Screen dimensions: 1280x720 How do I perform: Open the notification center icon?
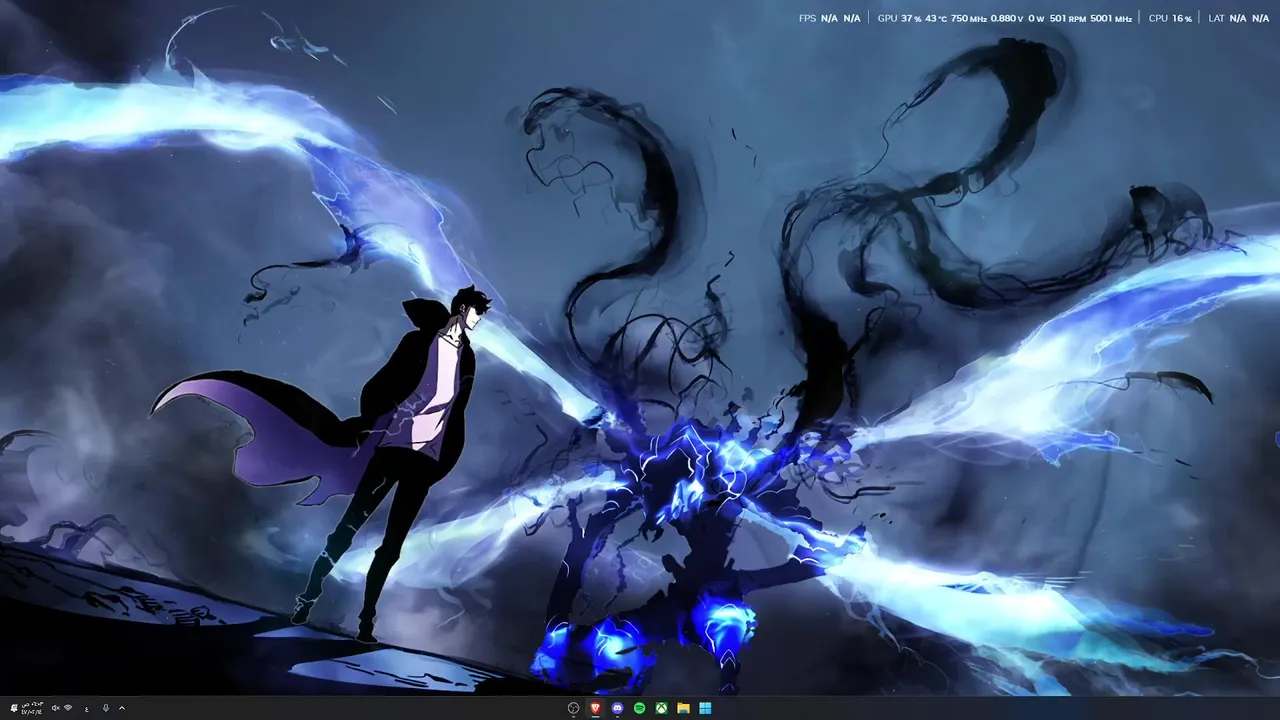point(14,708)
